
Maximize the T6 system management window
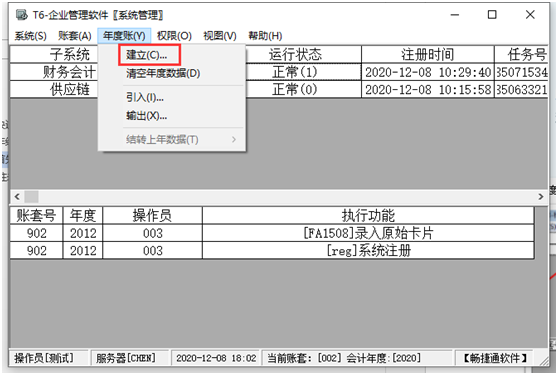tap(492, 15)
